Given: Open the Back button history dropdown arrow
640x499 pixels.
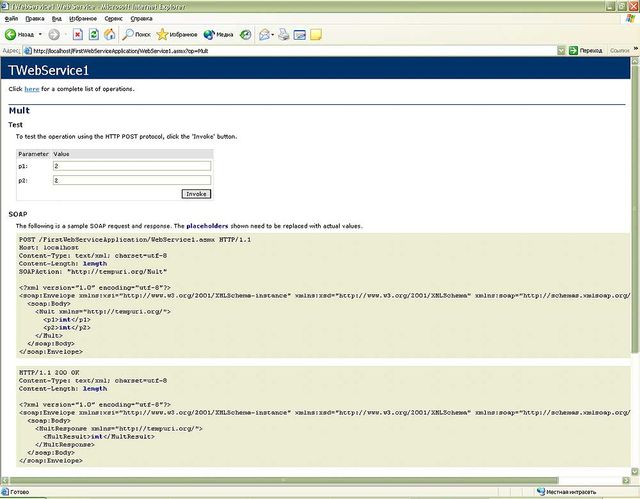Looking at the screenshot, I should (40, 35).
